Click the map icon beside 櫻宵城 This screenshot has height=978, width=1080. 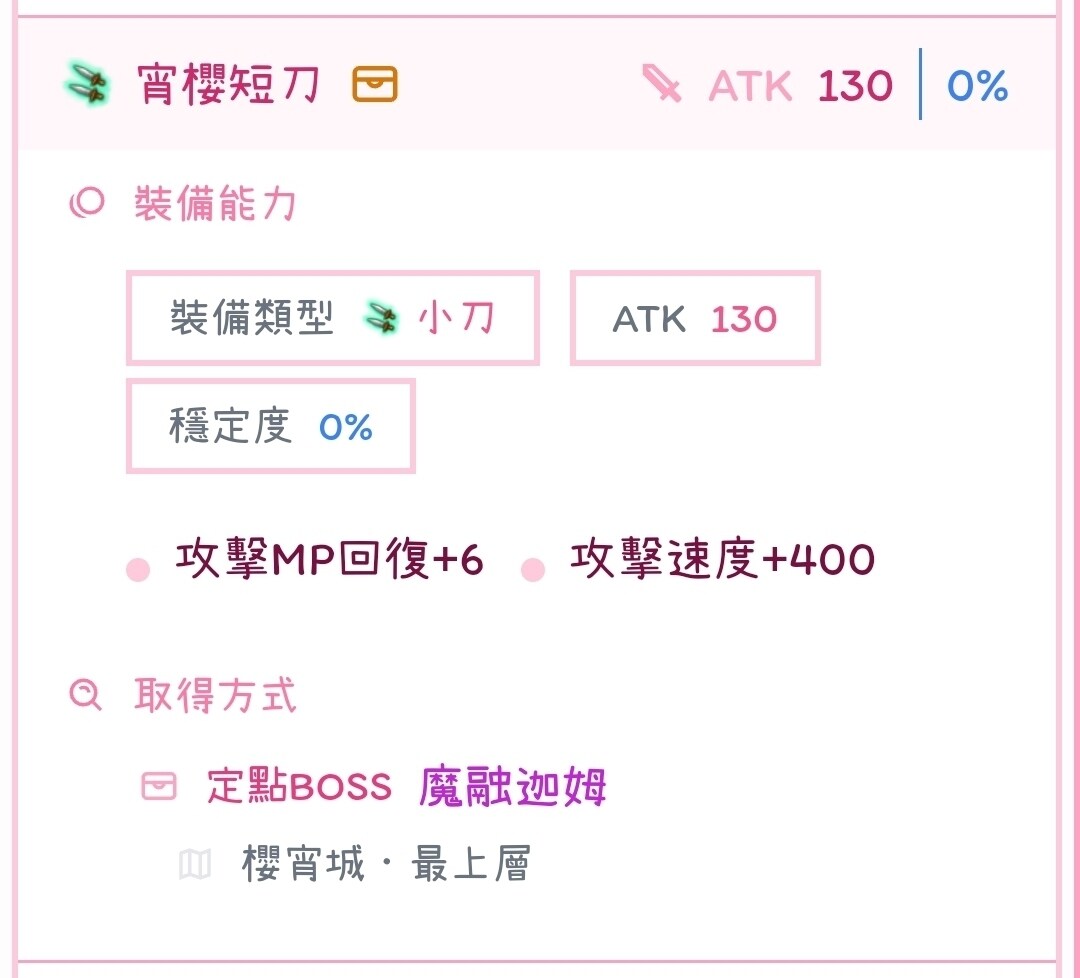tap(195, 864)
